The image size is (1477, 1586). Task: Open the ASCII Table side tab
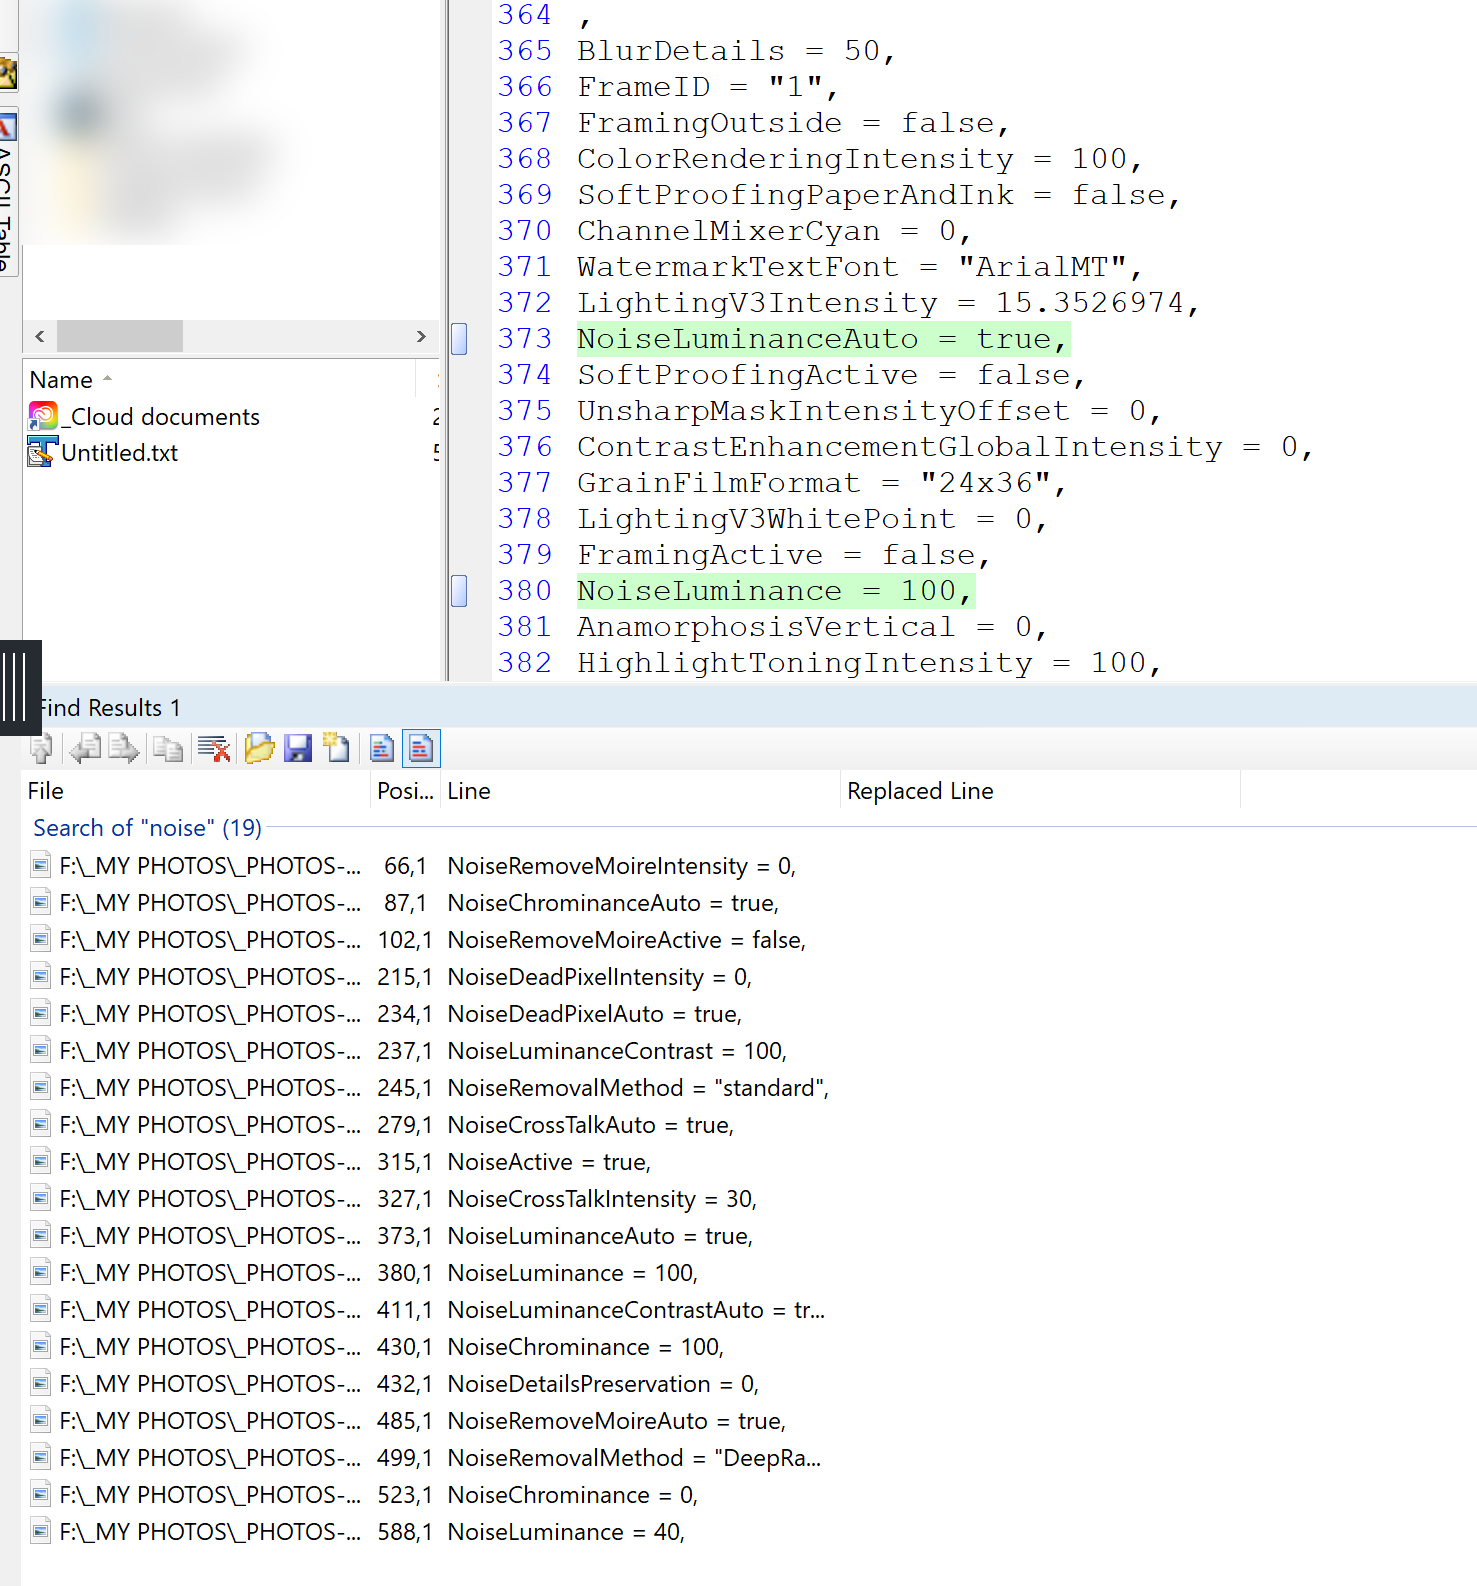[8, 190]
